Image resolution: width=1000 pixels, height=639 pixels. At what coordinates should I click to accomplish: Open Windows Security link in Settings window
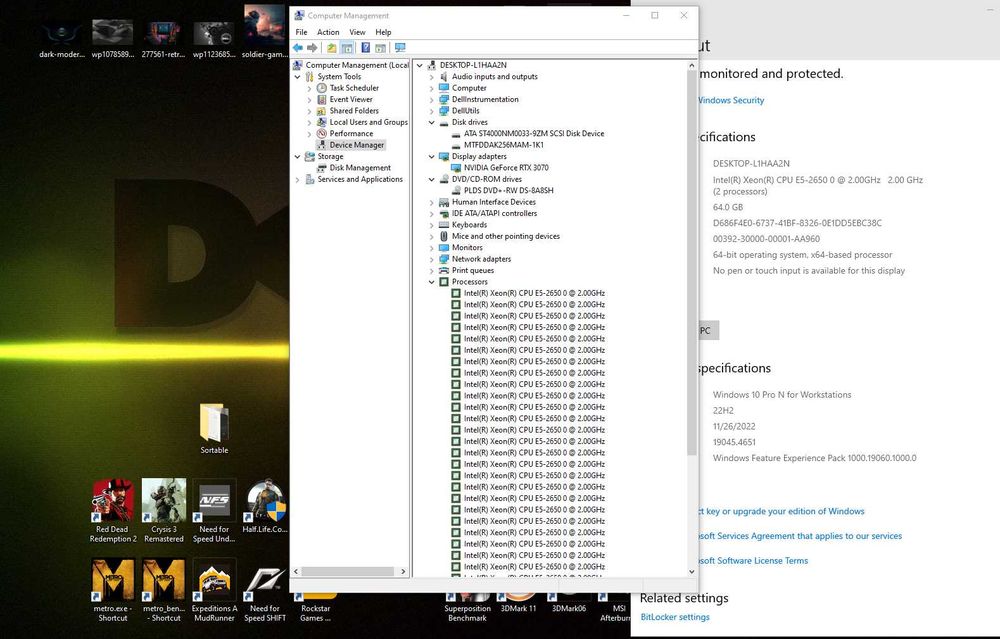click(x=731, y=100)
